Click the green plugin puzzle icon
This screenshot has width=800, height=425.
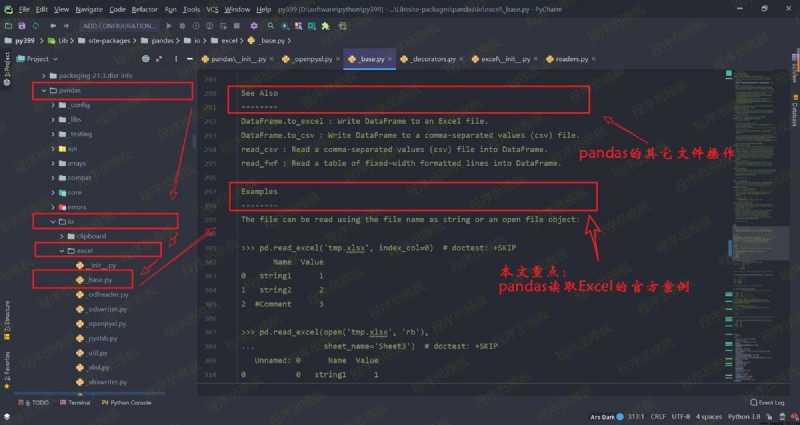tap(326, 26)
